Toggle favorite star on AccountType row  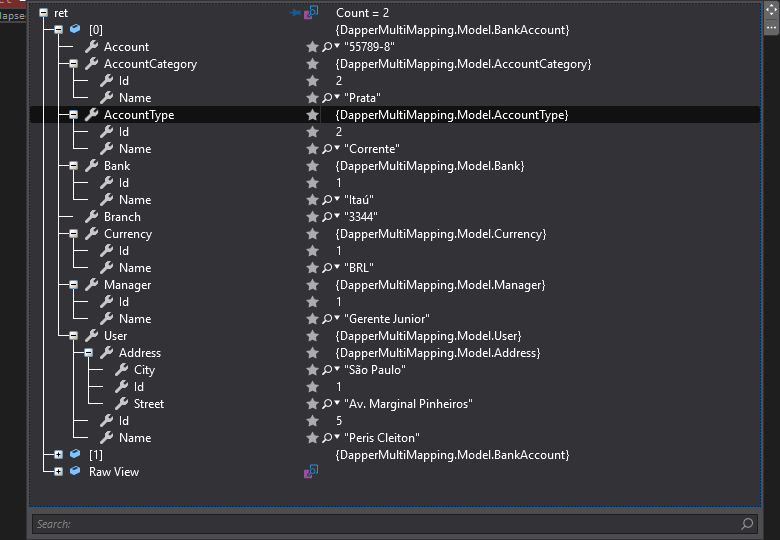(312, 115)
